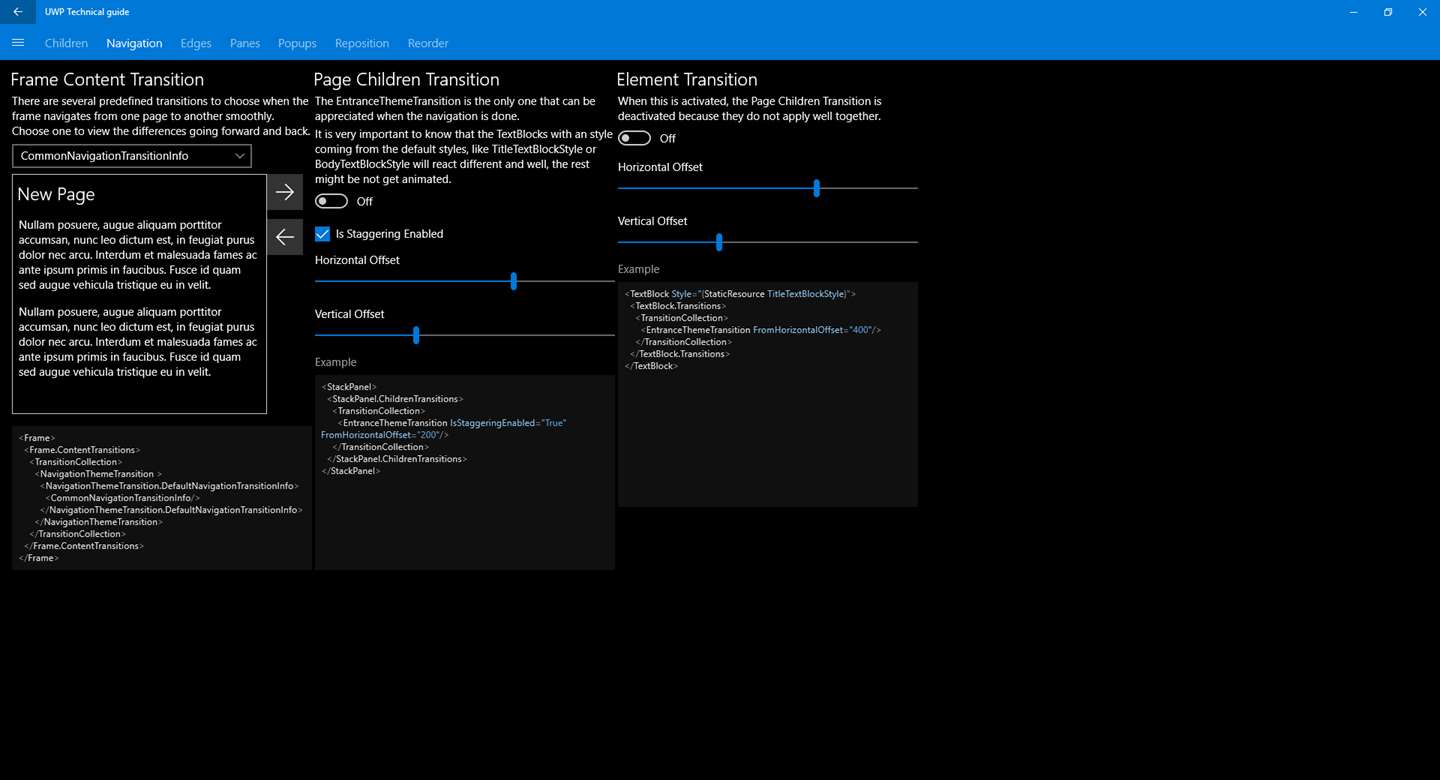
Task: Select the Navigation tab
Action: (x=134, y=43)
